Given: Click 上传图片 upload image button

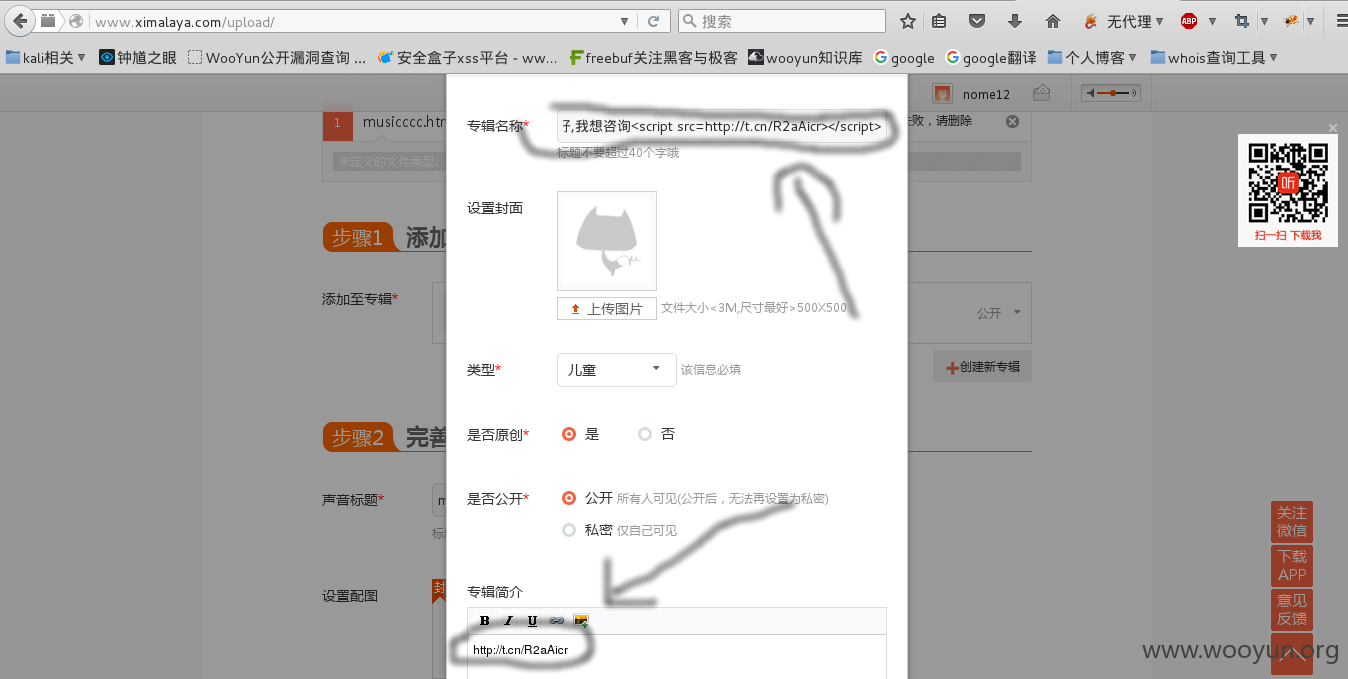Looking at the screenshot, I should [607, 308].
